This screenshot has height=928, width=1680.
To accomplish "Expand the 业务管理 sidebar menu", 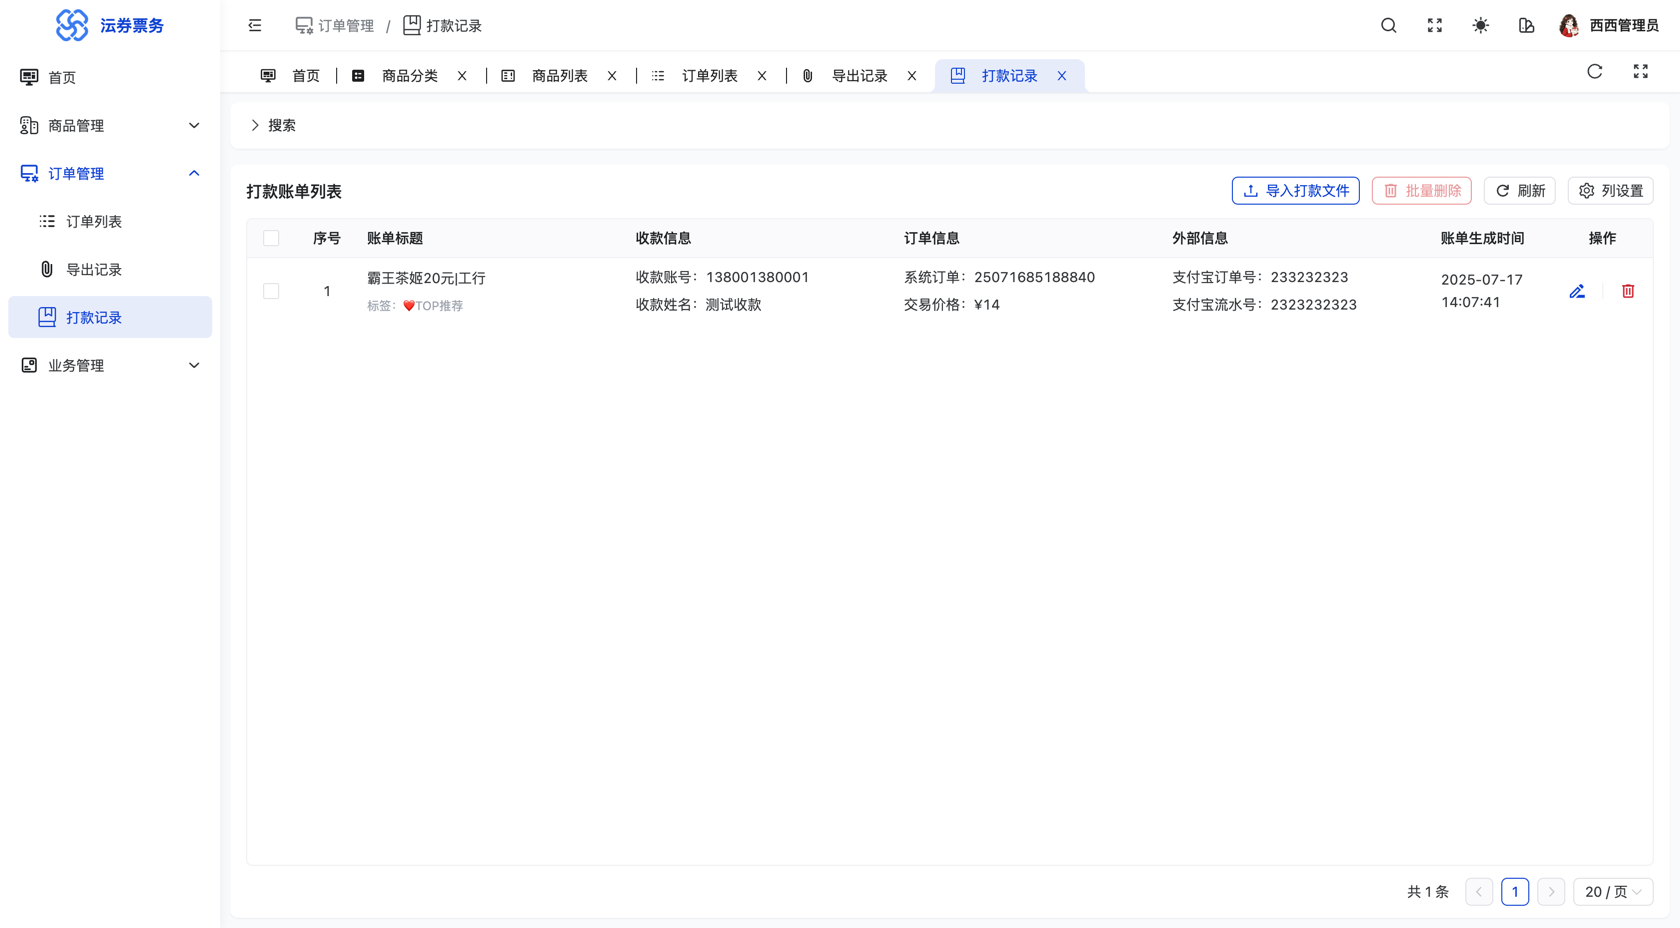I will (x=110, y=366).
